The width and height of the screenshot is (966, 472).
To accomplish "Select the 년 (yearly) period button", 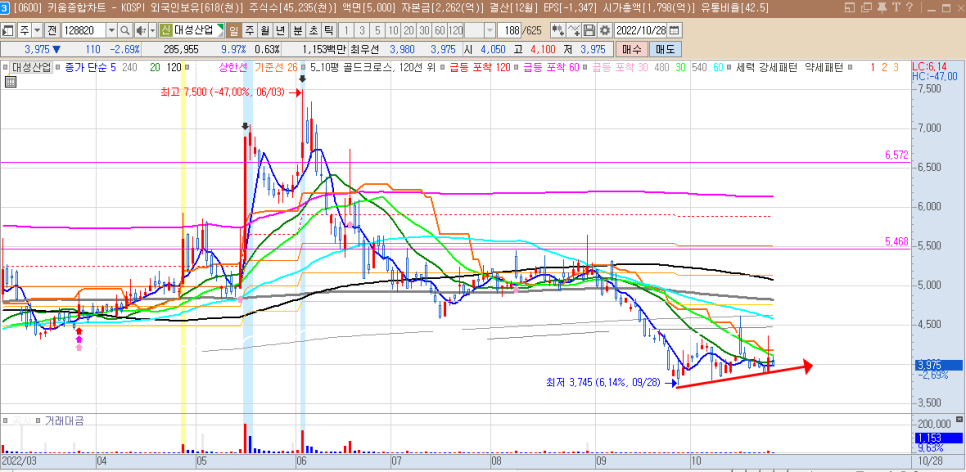I will 280,30.
